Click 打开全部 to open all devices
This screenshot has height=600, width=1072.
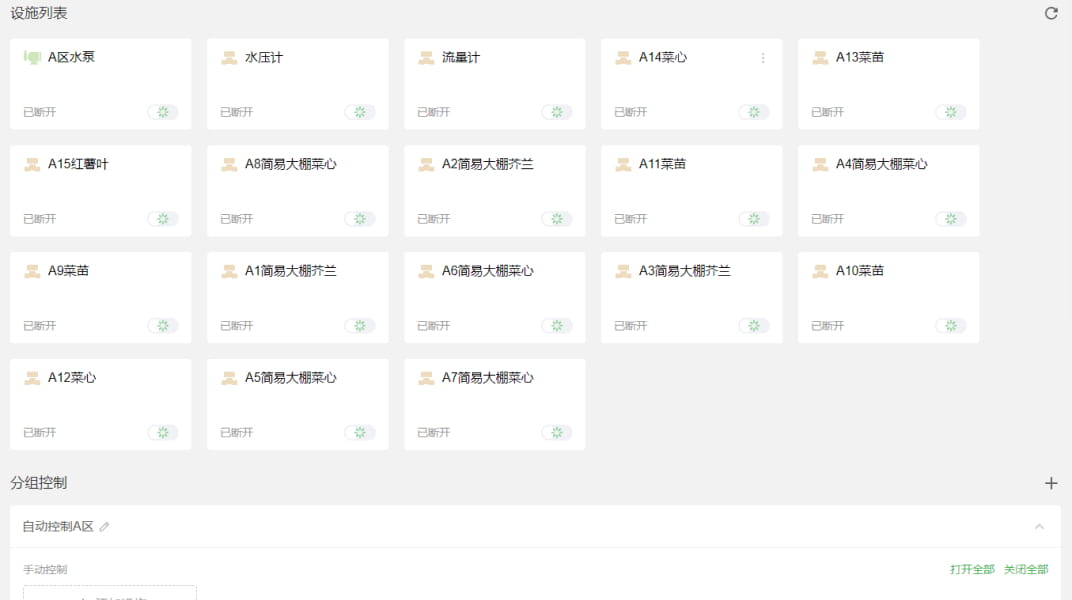point(972,570)
